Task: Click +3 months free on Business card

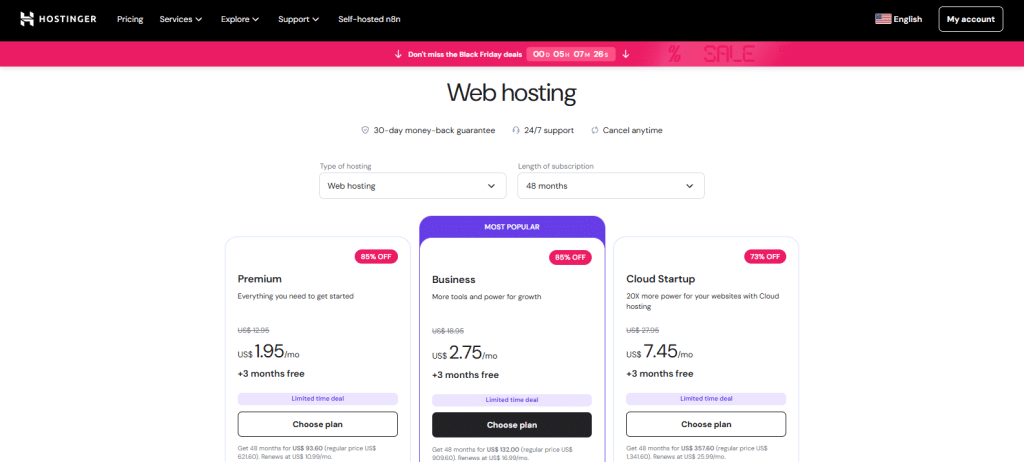Action: coord(465,375)
